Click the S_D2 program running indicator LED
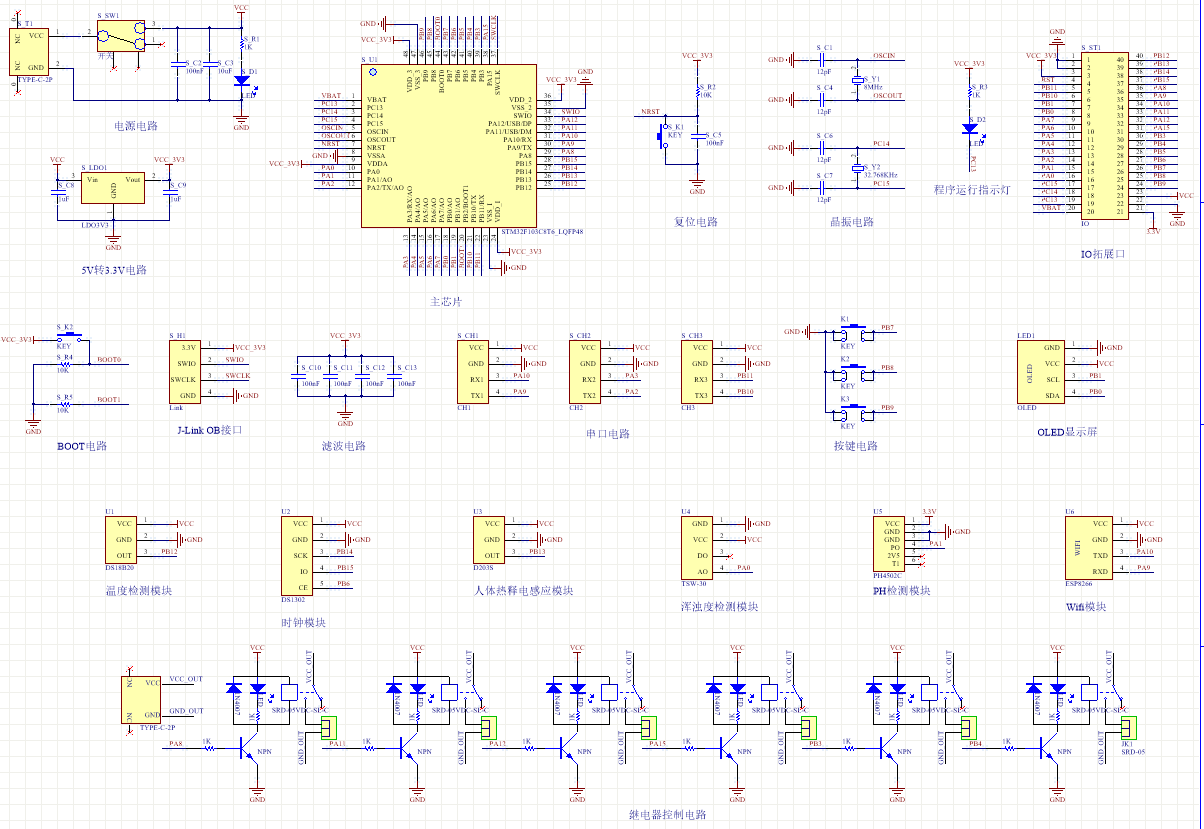 (970, 128)
